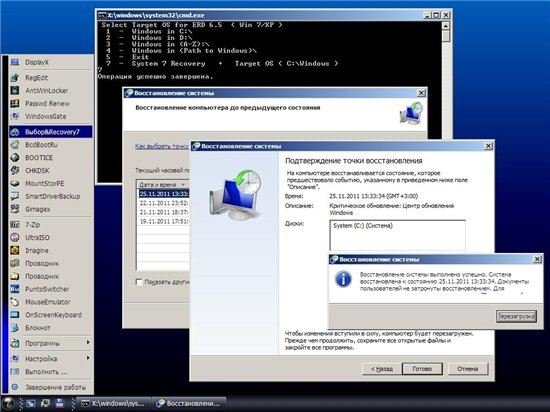Expand the Программы submenu arrow

pos(88,343)
